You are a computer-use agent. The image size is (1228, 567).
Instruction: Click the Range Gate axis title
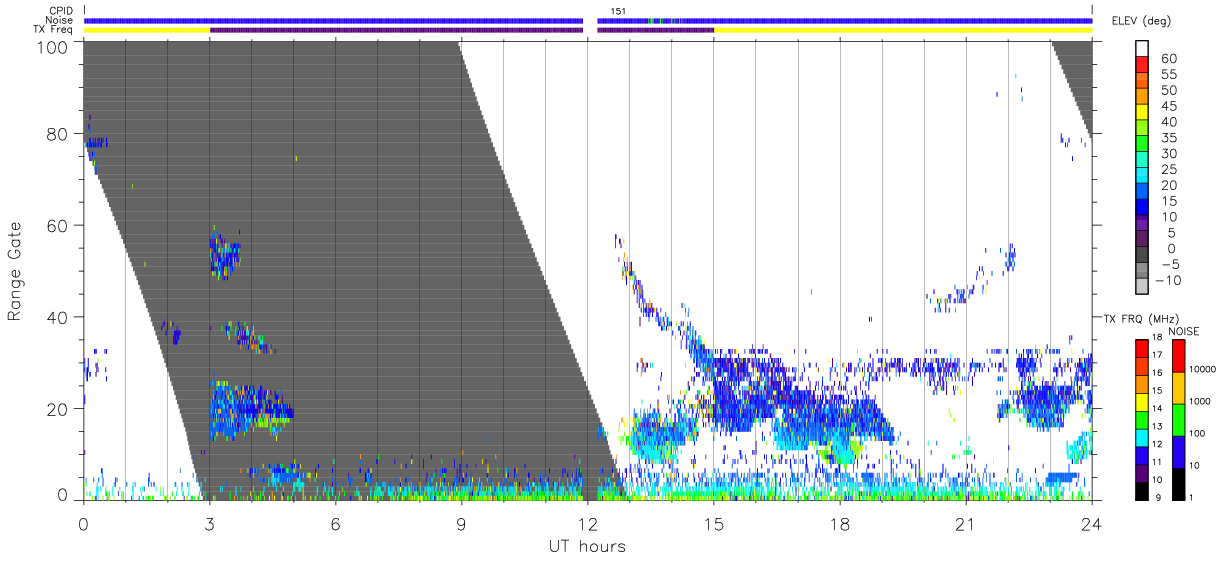15,271
